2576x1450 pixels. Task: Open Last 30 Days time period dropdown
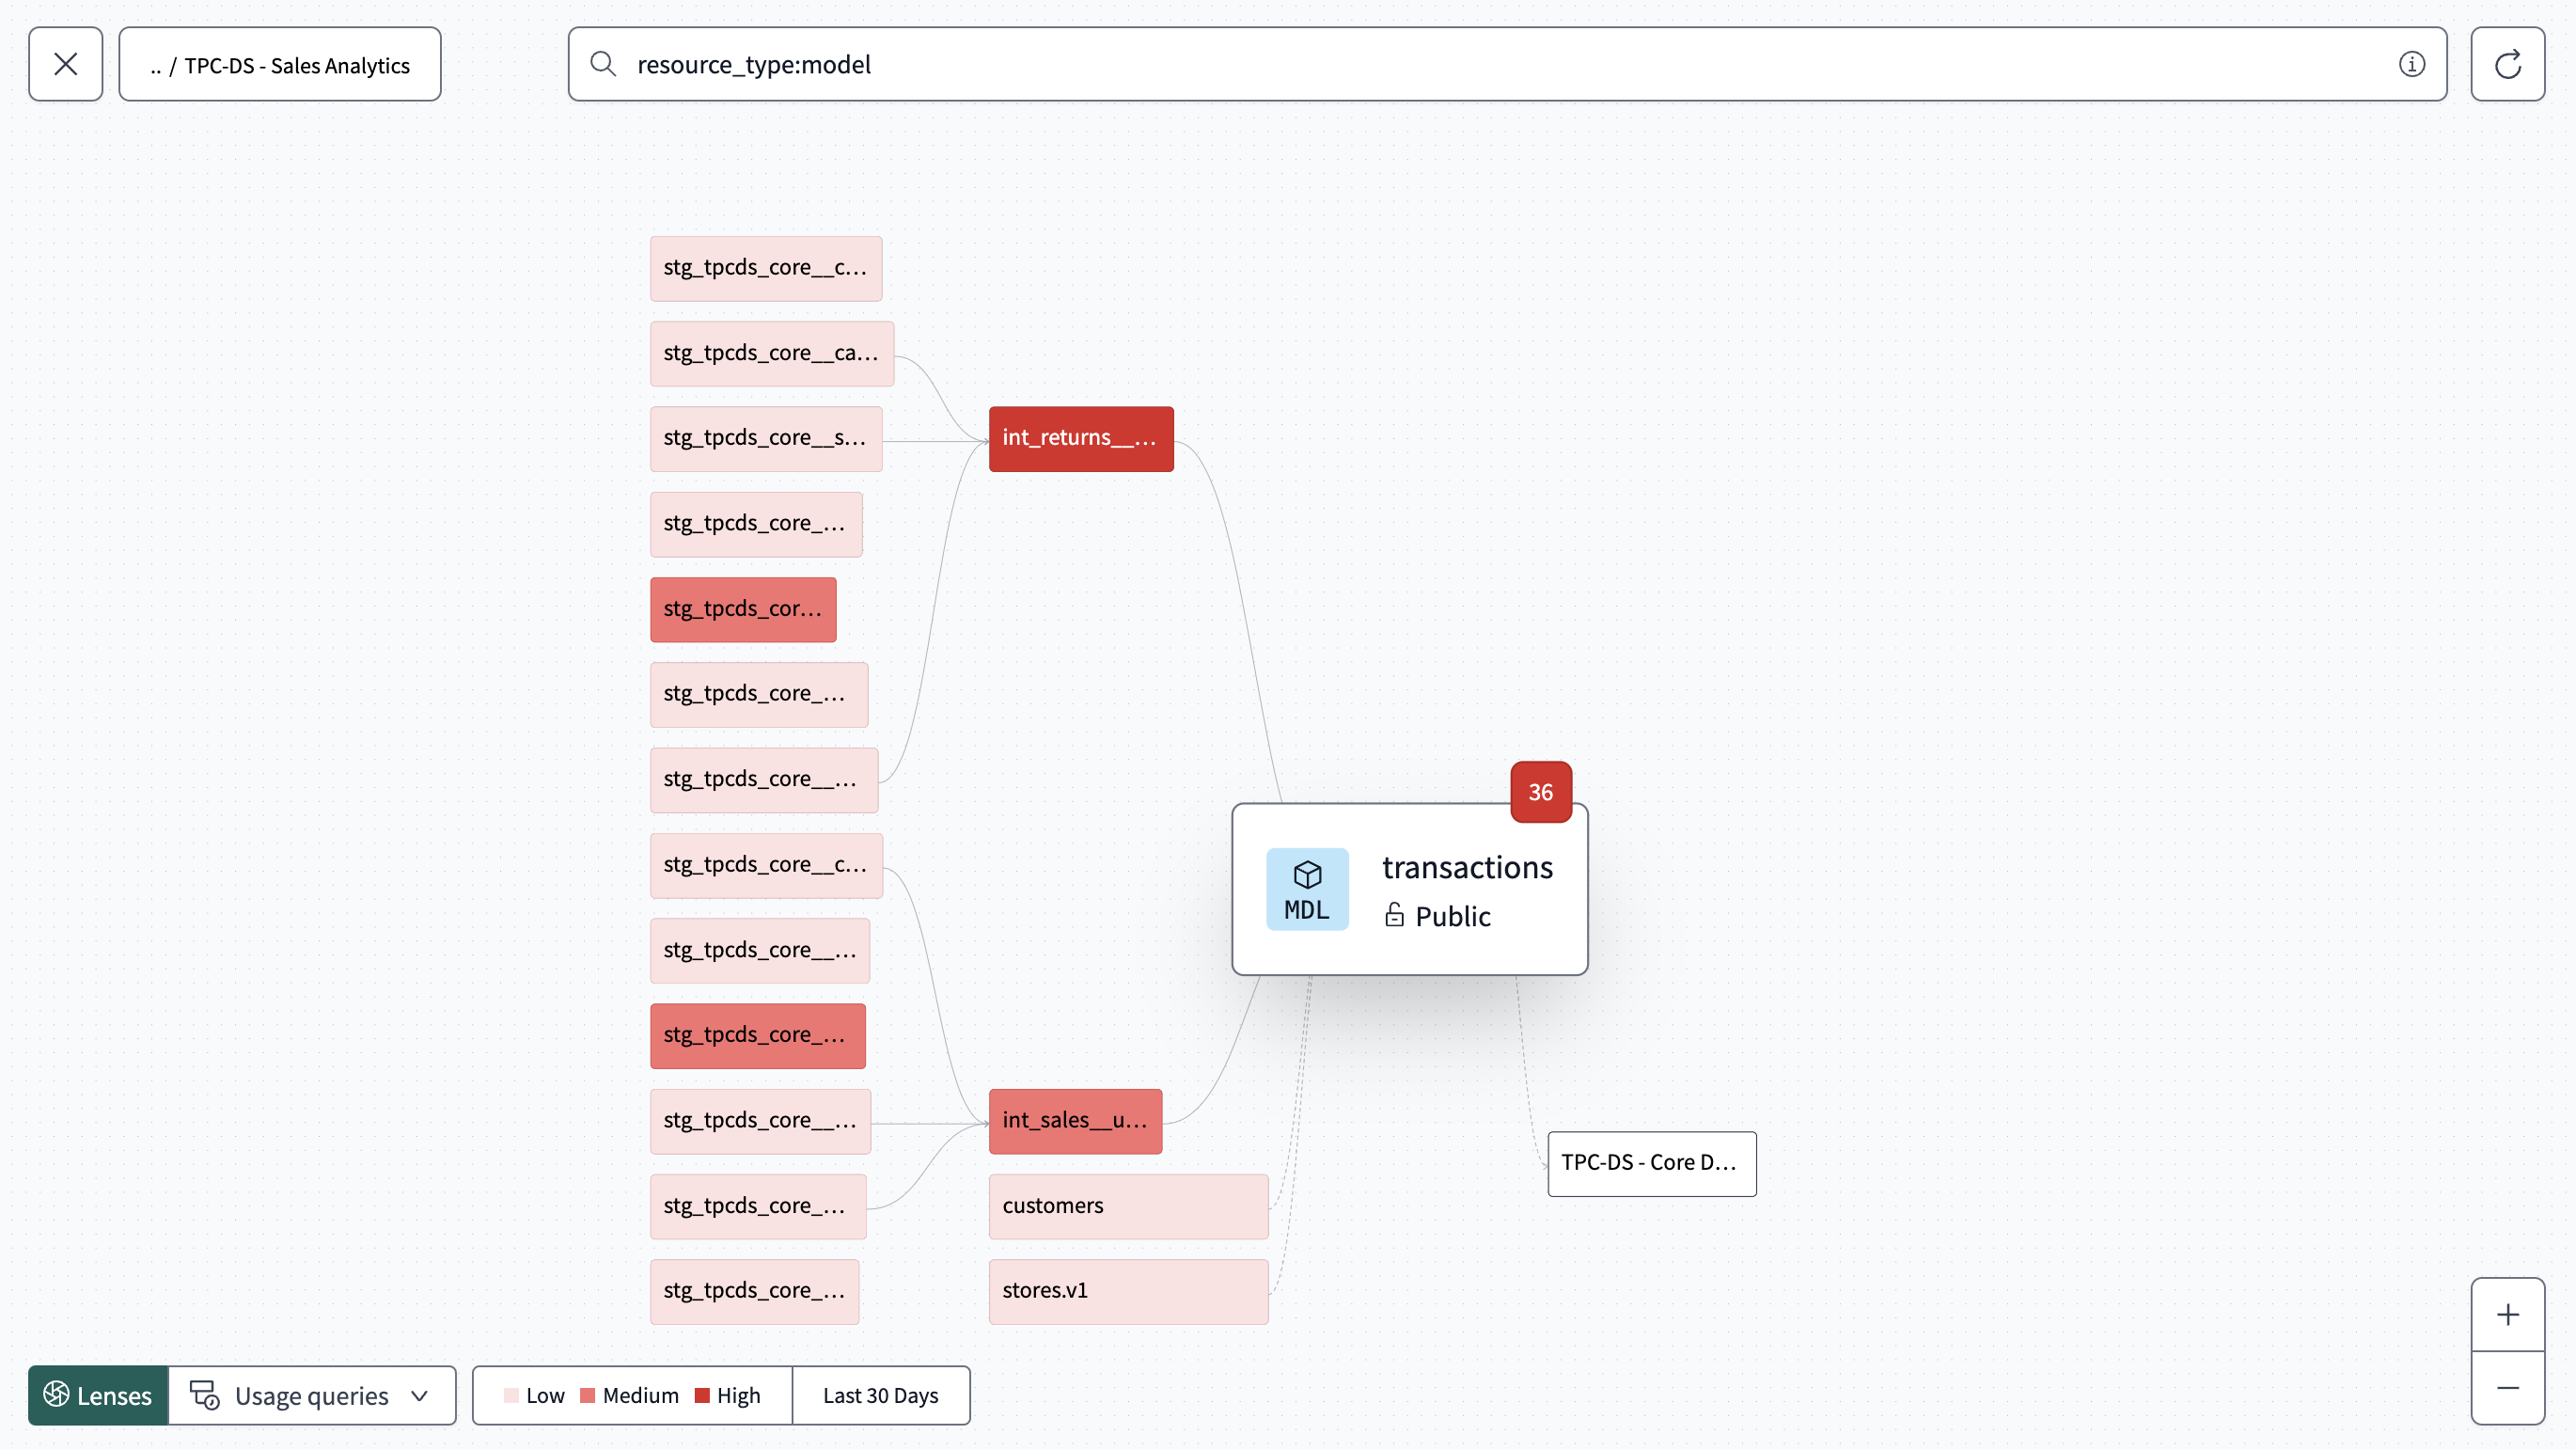881,1397
